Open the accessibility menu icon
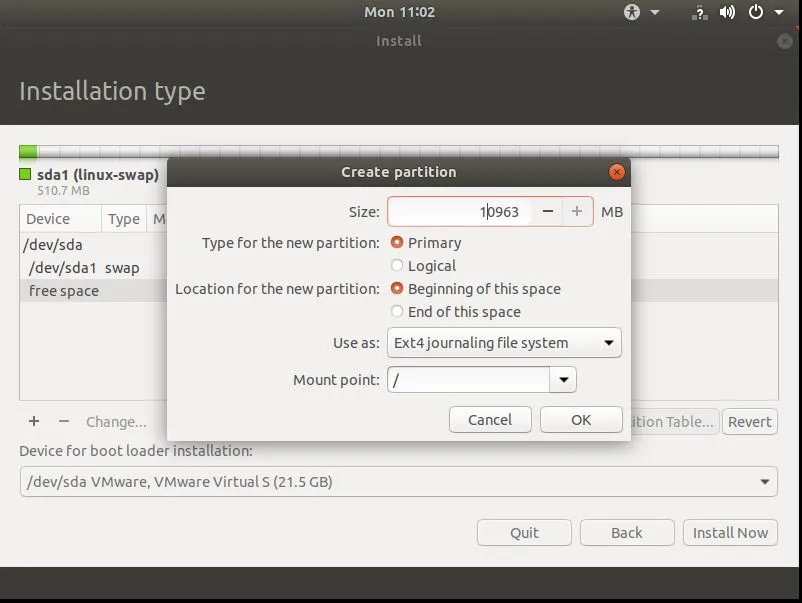Viewport: 802px width, 603px height. 630,12
